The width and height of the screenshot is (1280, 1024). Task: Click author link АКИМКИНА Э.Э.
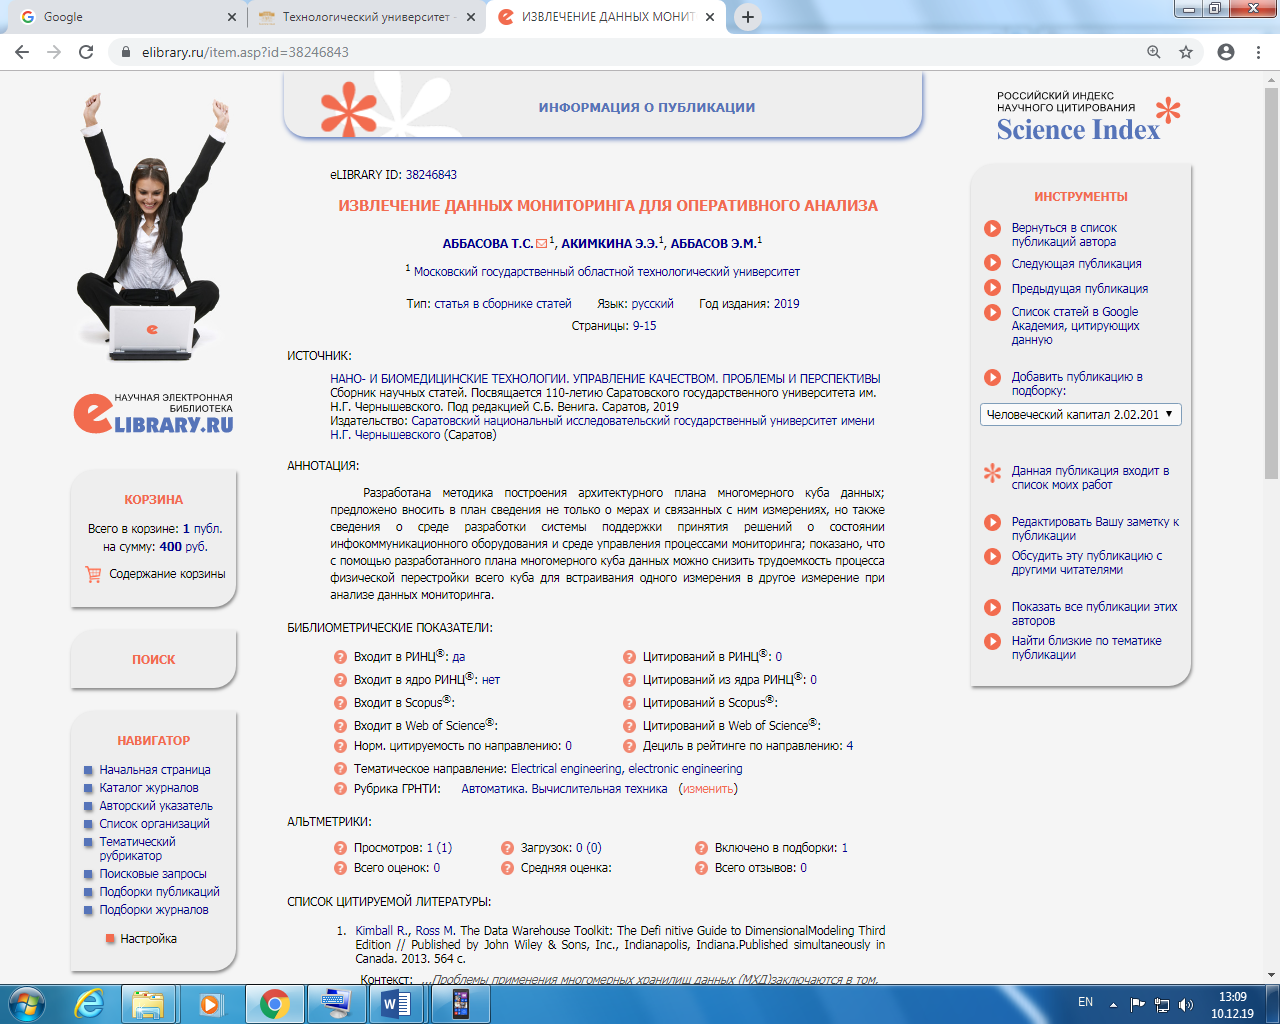[609, 243]
